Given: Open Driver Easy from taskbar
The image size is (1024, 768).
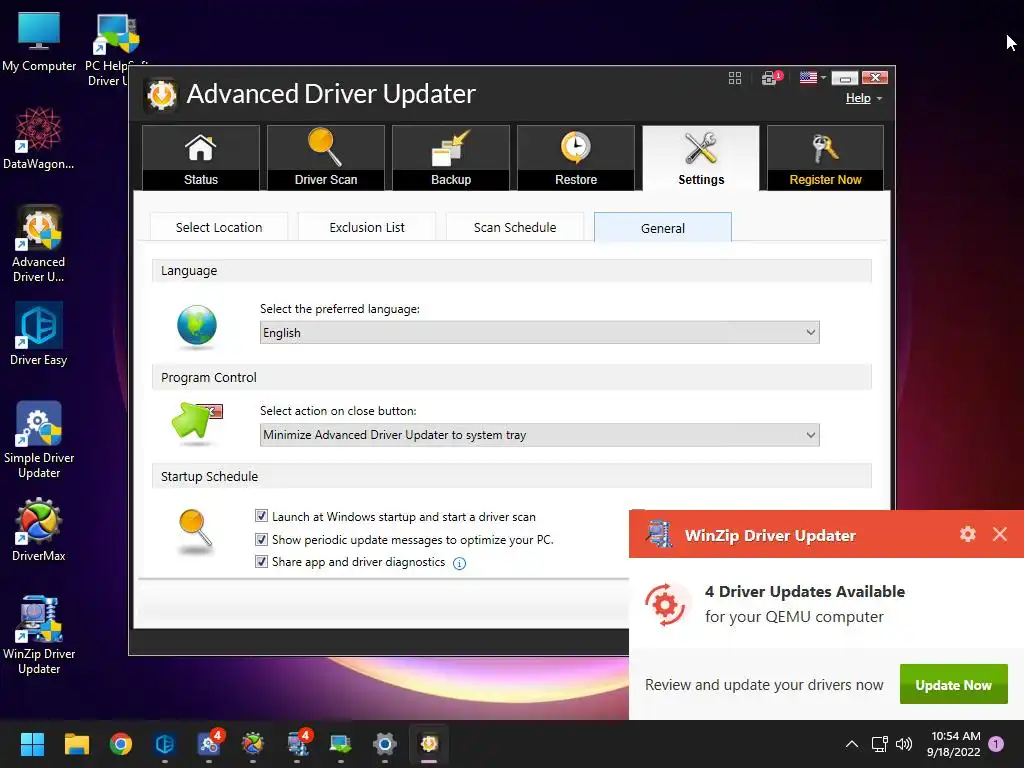Looking at the screenshot, I should pos(165,744).
